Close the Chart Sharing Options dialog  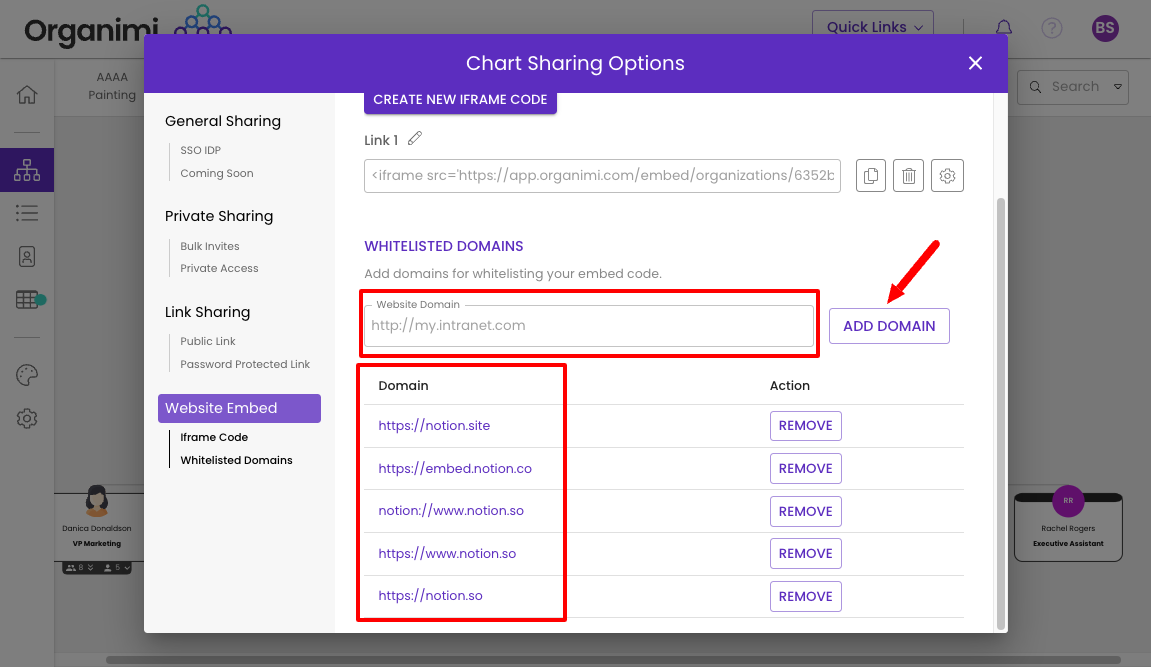pyautogui.click(x=975, y=63)
